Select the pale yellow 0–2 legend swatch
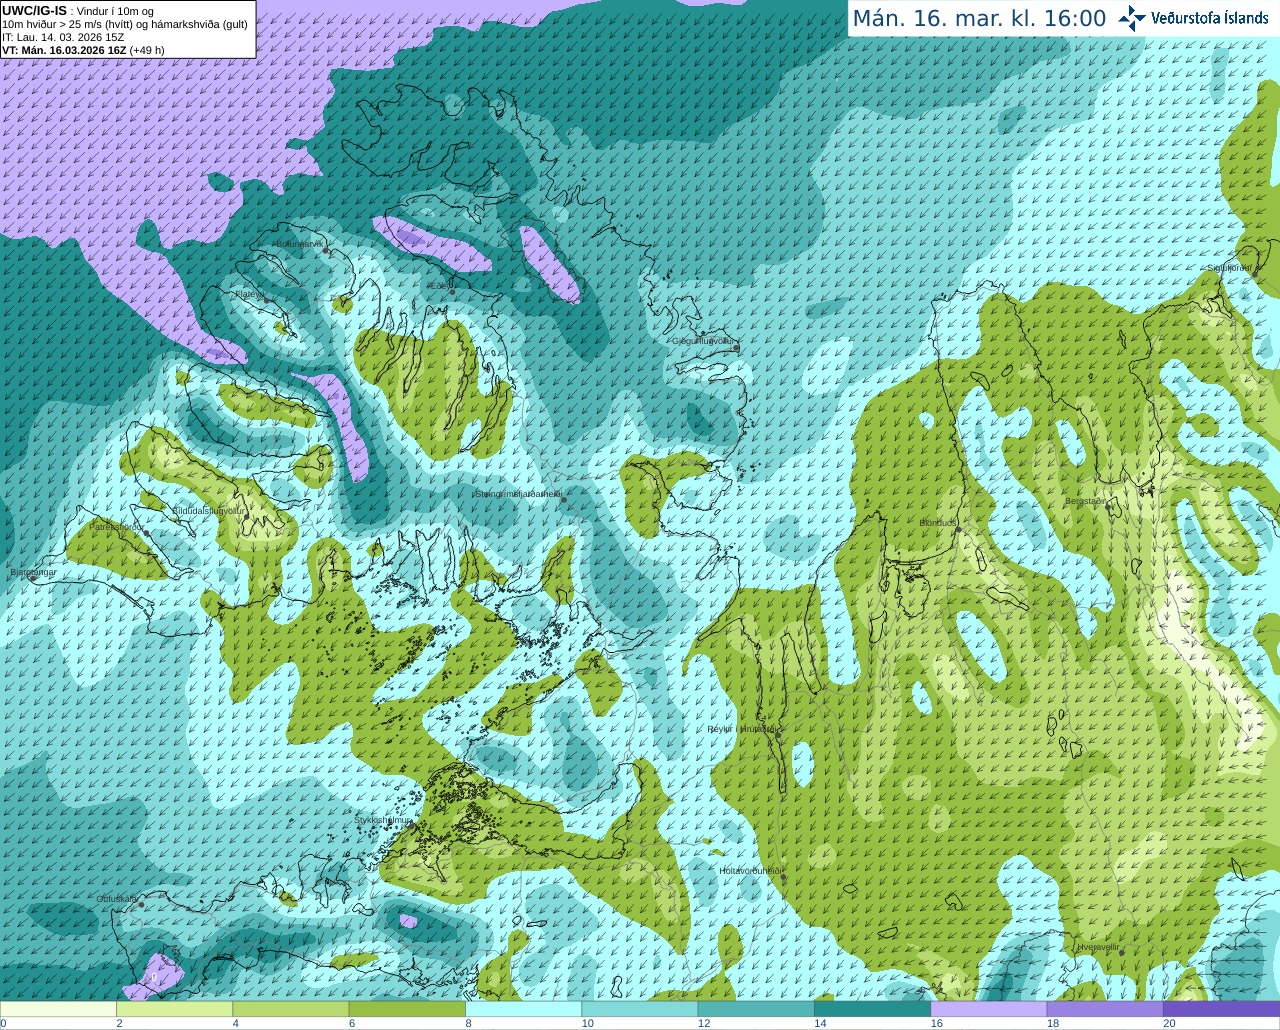 pos(58,1009)
